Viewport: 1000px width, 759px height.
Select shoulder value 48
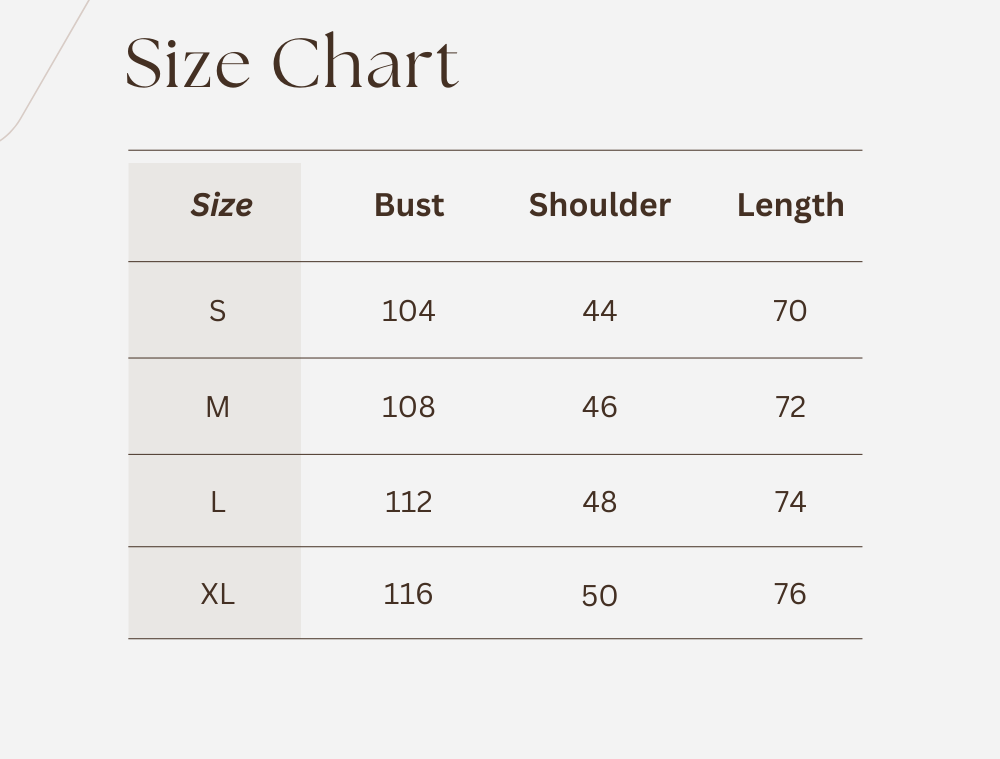599,502
